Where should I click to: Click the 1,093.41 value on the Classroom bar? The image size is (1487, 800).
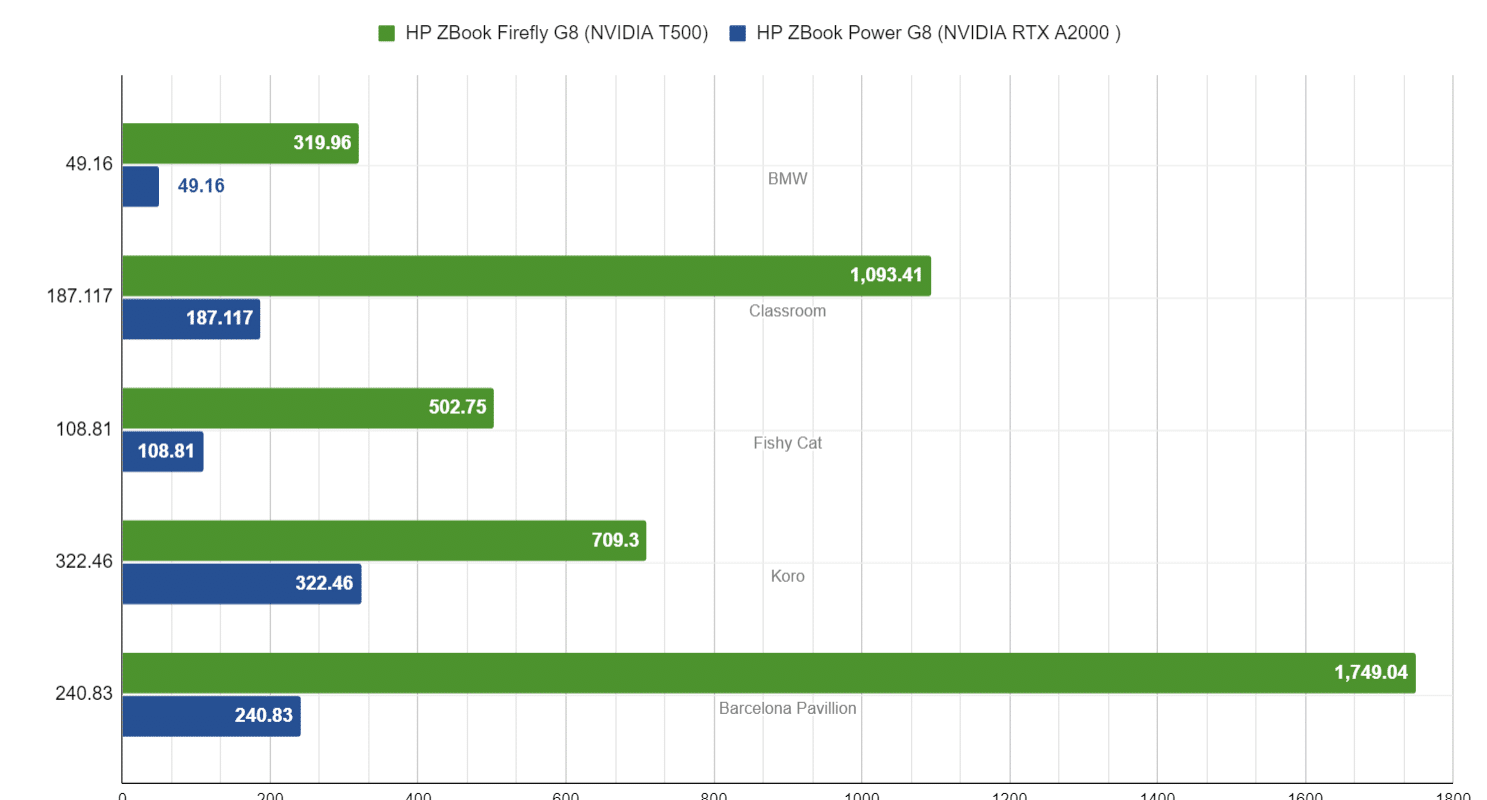click(x=887, y=276)
